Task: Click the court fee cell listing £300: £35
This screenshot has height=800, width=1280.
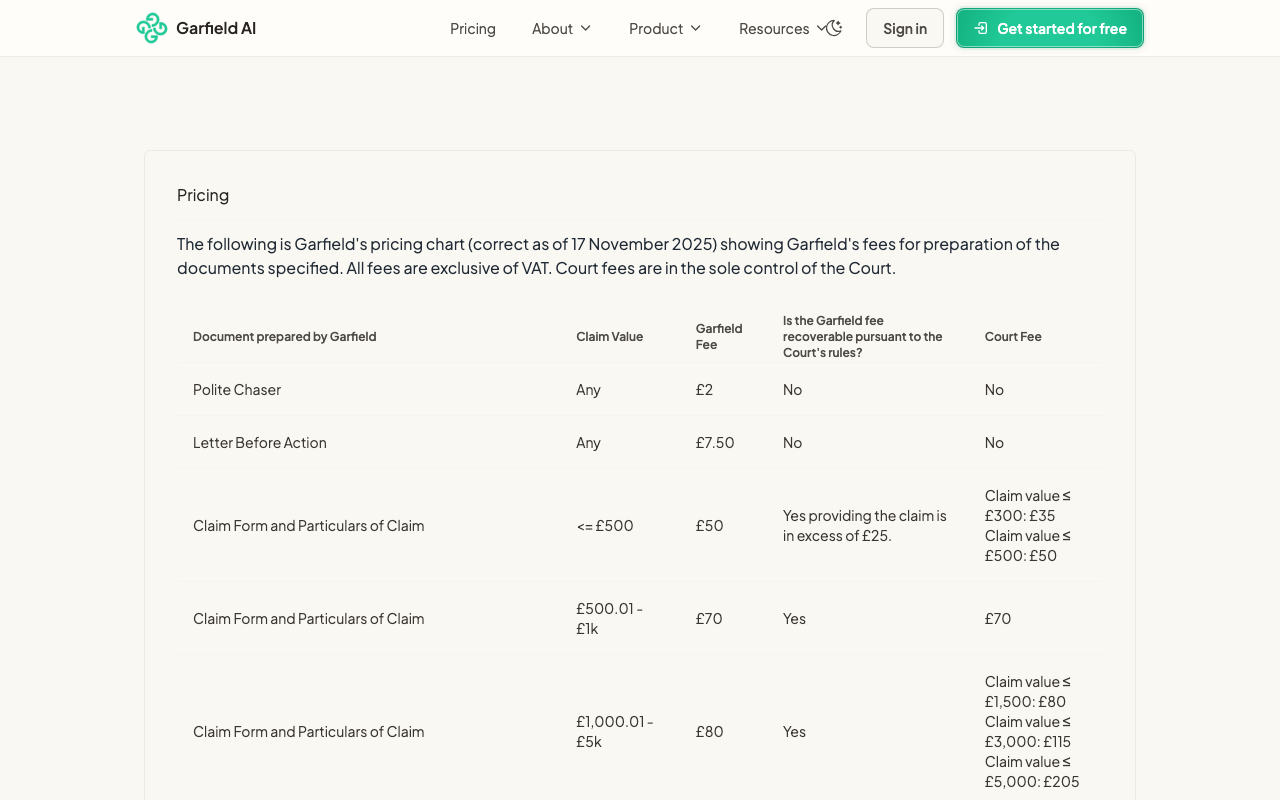Action: (1028, 526)
